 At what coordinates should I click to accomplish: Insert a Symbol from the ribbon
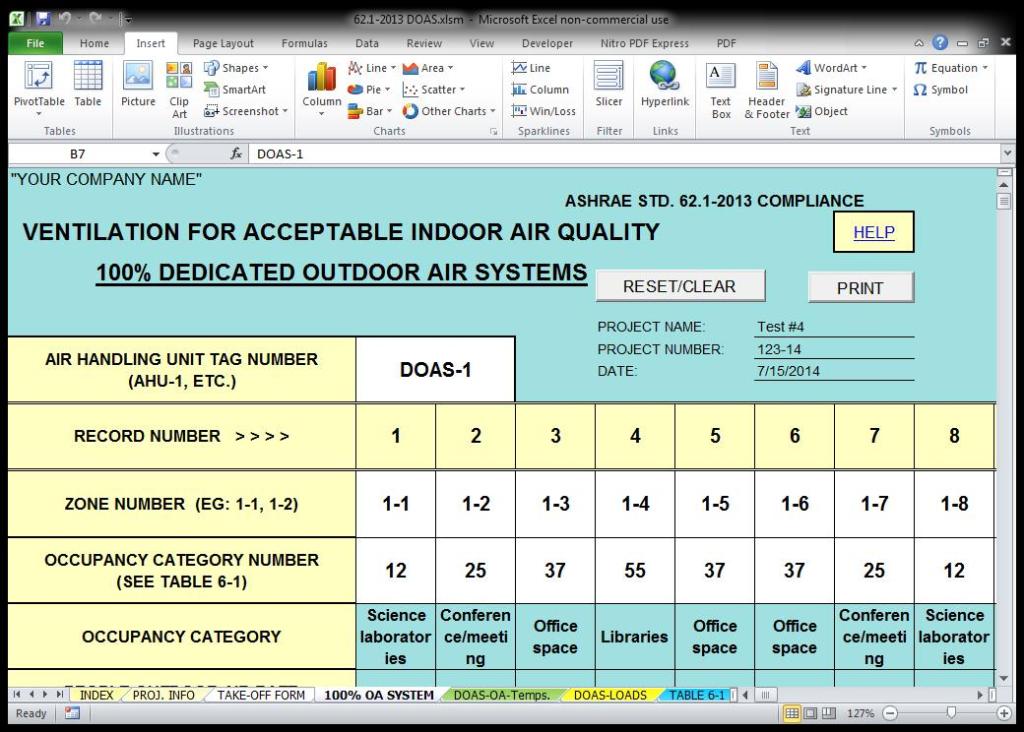click(x=940, y=90)
